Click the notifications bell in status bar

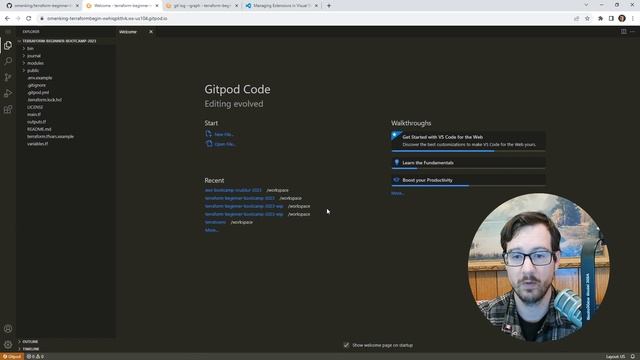point(633,356)
